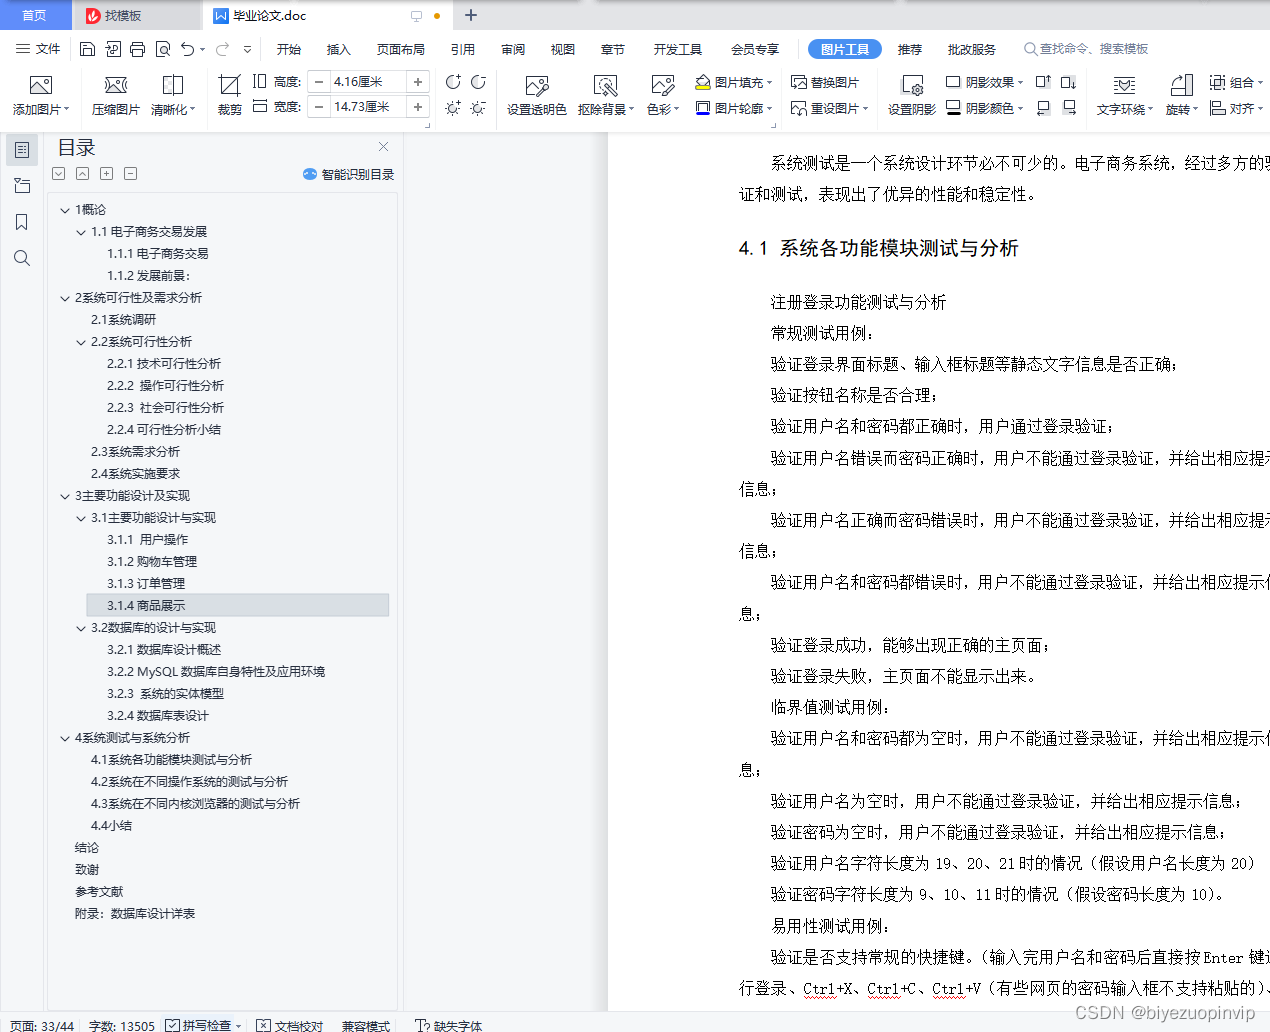This screenshot has height=1032, width=1270.
Task: Switch to 审阅 tab
Action: pos(513,49)
